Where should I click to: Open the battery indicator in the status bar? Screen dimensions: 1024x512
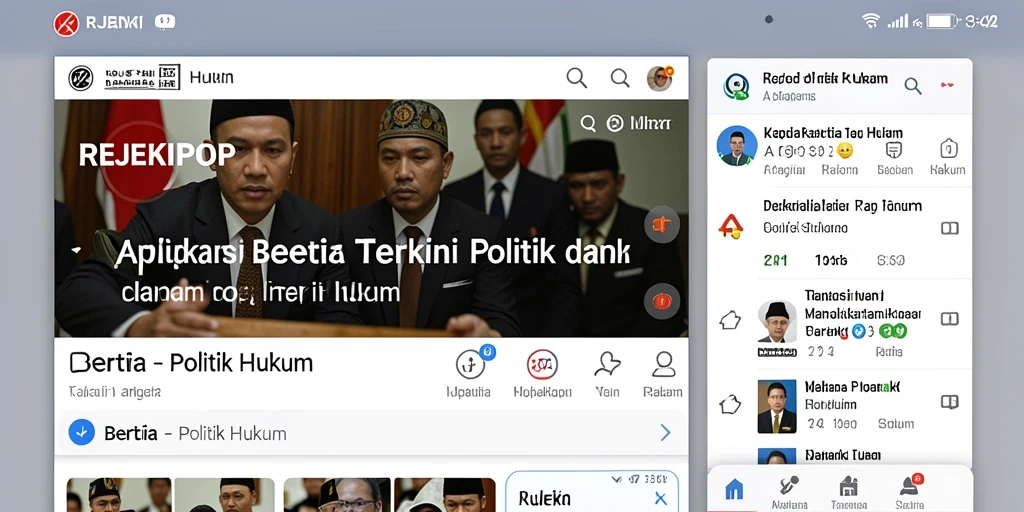942,22
